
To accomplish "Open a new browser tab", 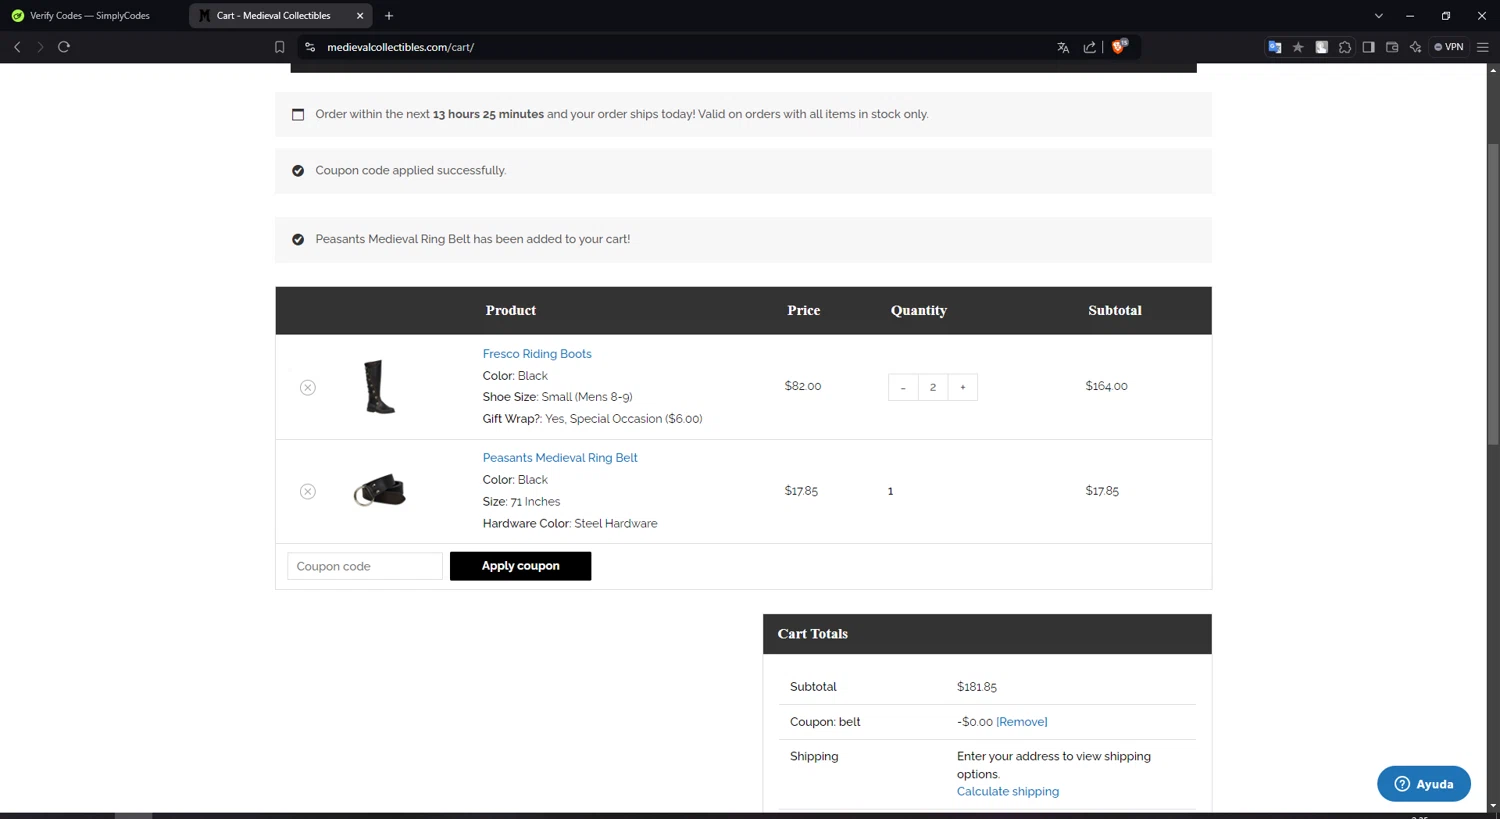I will click(x=389, y=16).
